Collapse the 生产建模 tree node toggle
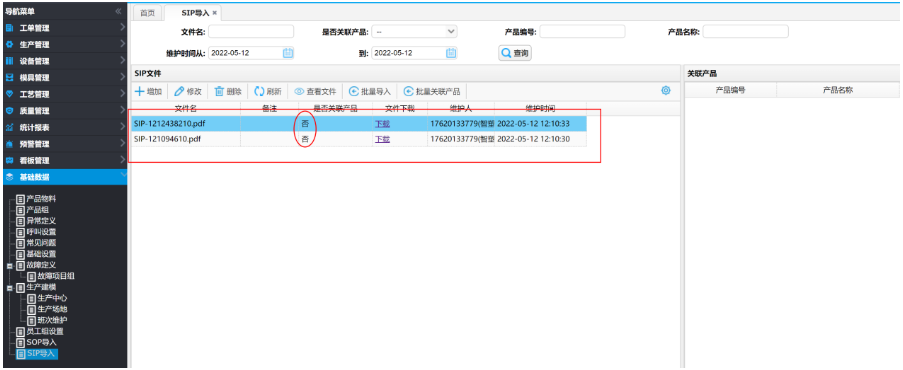The height and width of the screenshot is (370, 903). tap(9, 288)
